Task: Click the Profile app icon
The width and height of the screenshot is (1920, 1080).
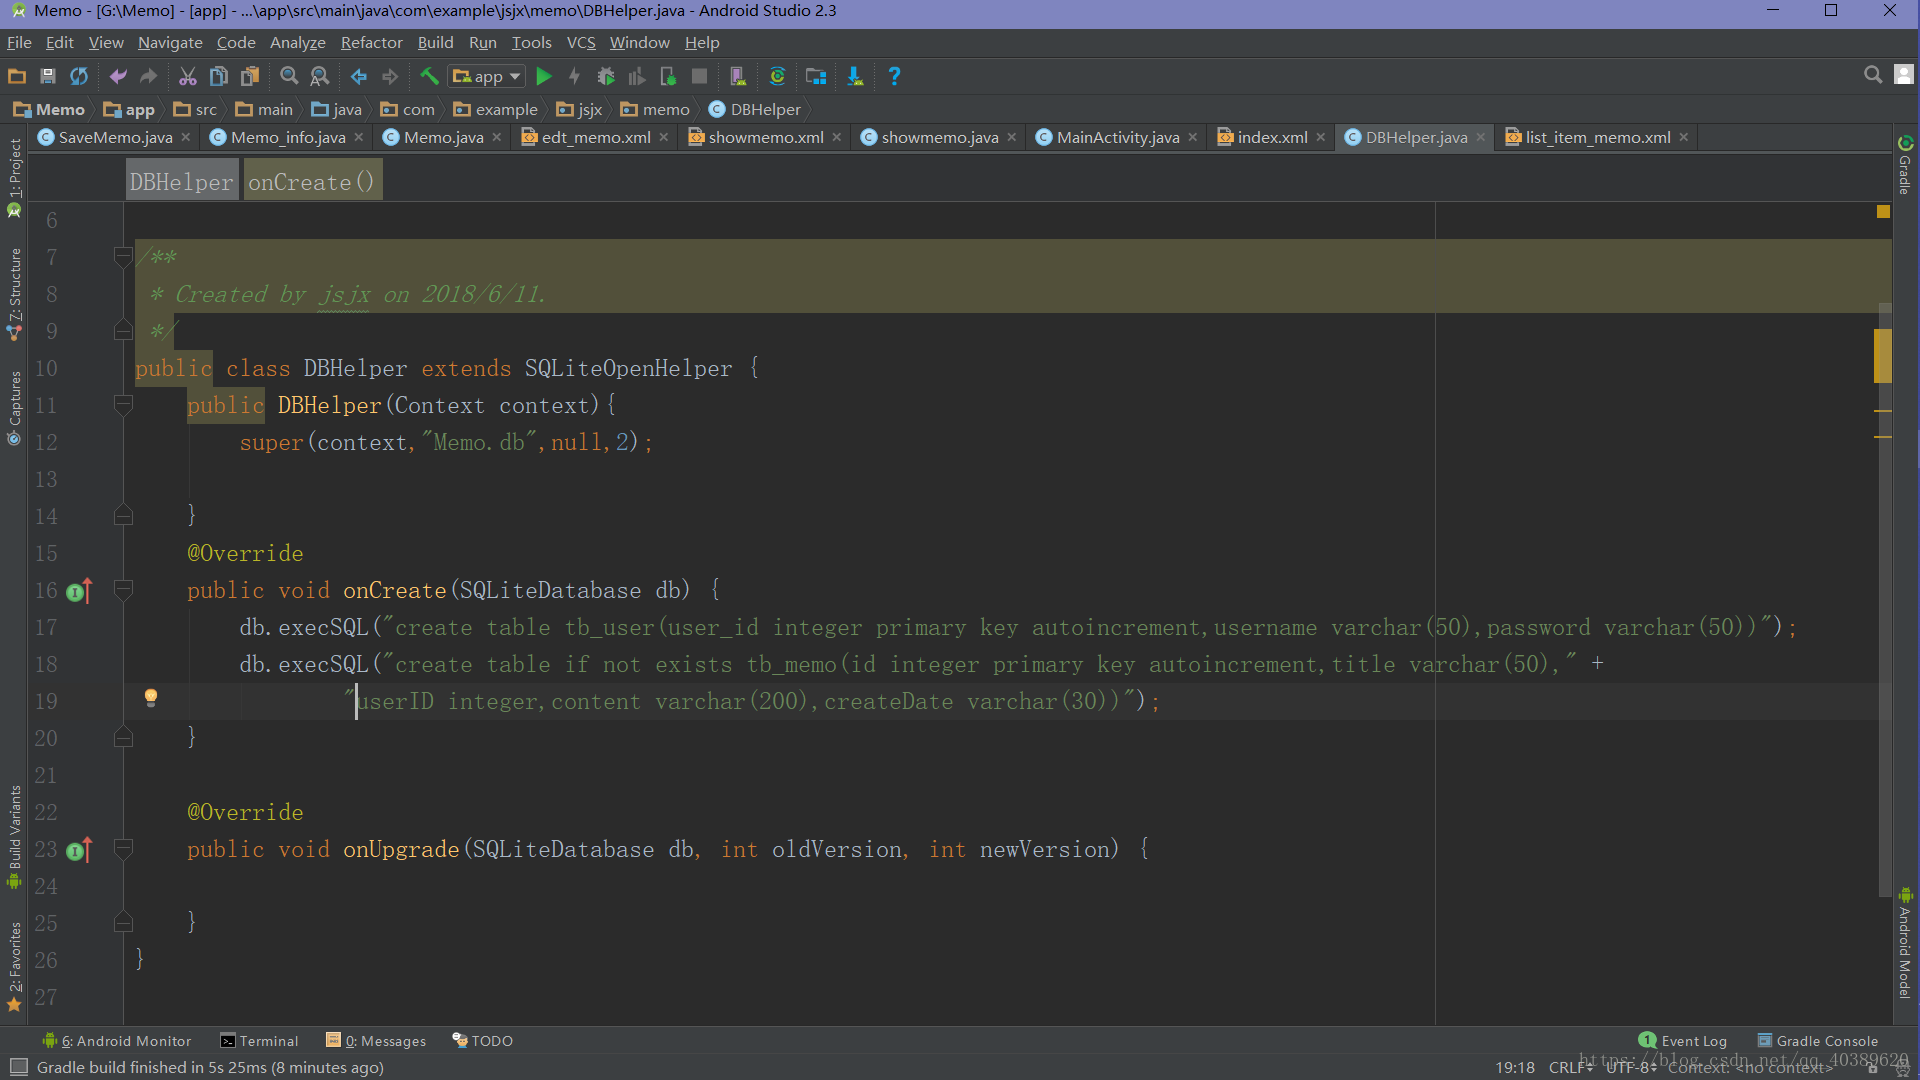Action: click(636, 76)
